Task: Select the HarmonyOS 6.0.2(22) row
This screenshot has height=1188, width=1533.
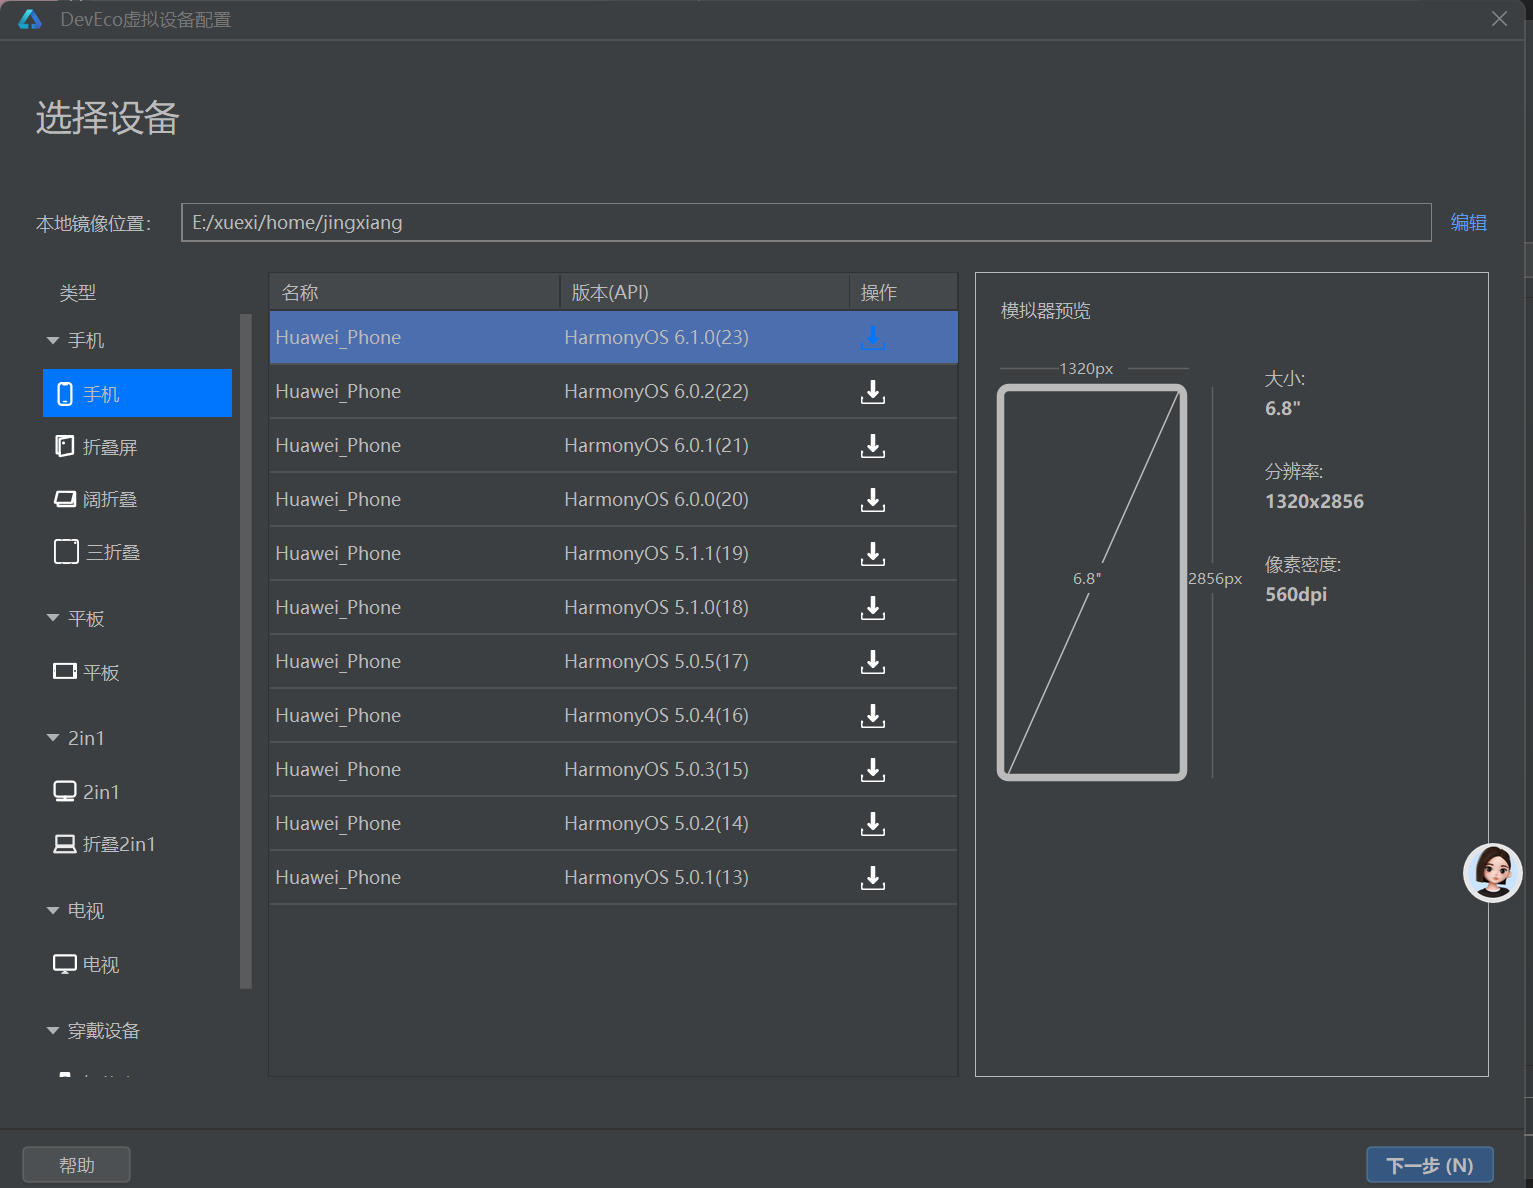Action: coord(613,391)
